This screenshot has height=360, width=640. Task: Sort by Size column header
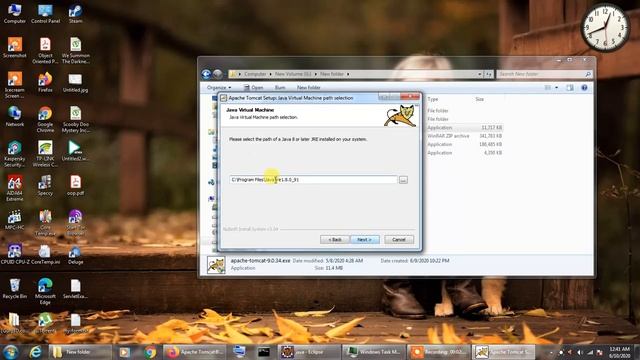480,99
